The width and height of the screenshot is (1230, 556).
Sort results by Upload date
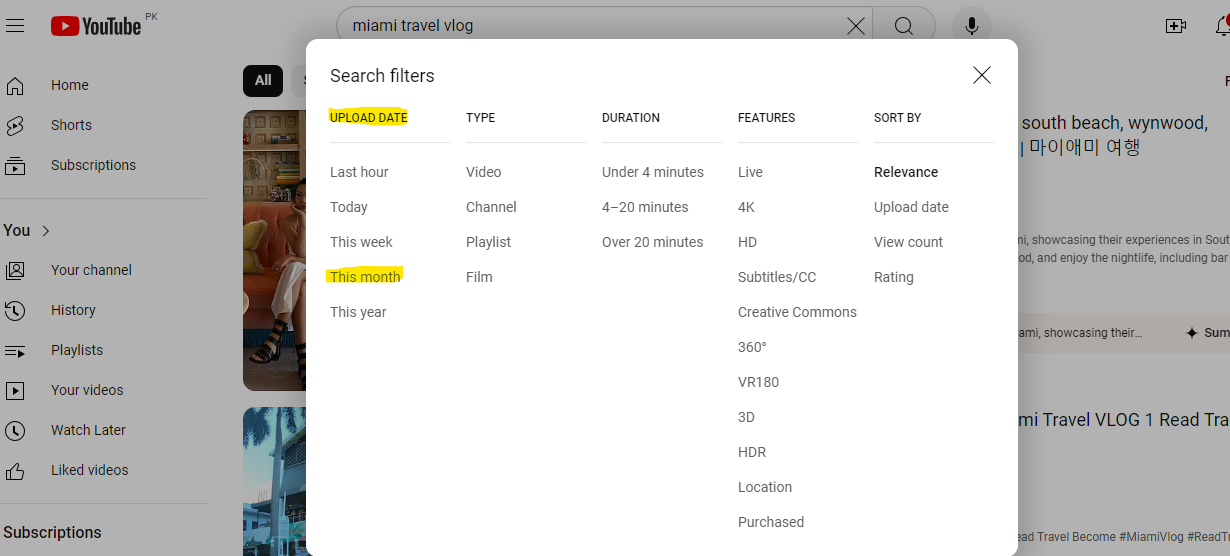tap(911, 207)
